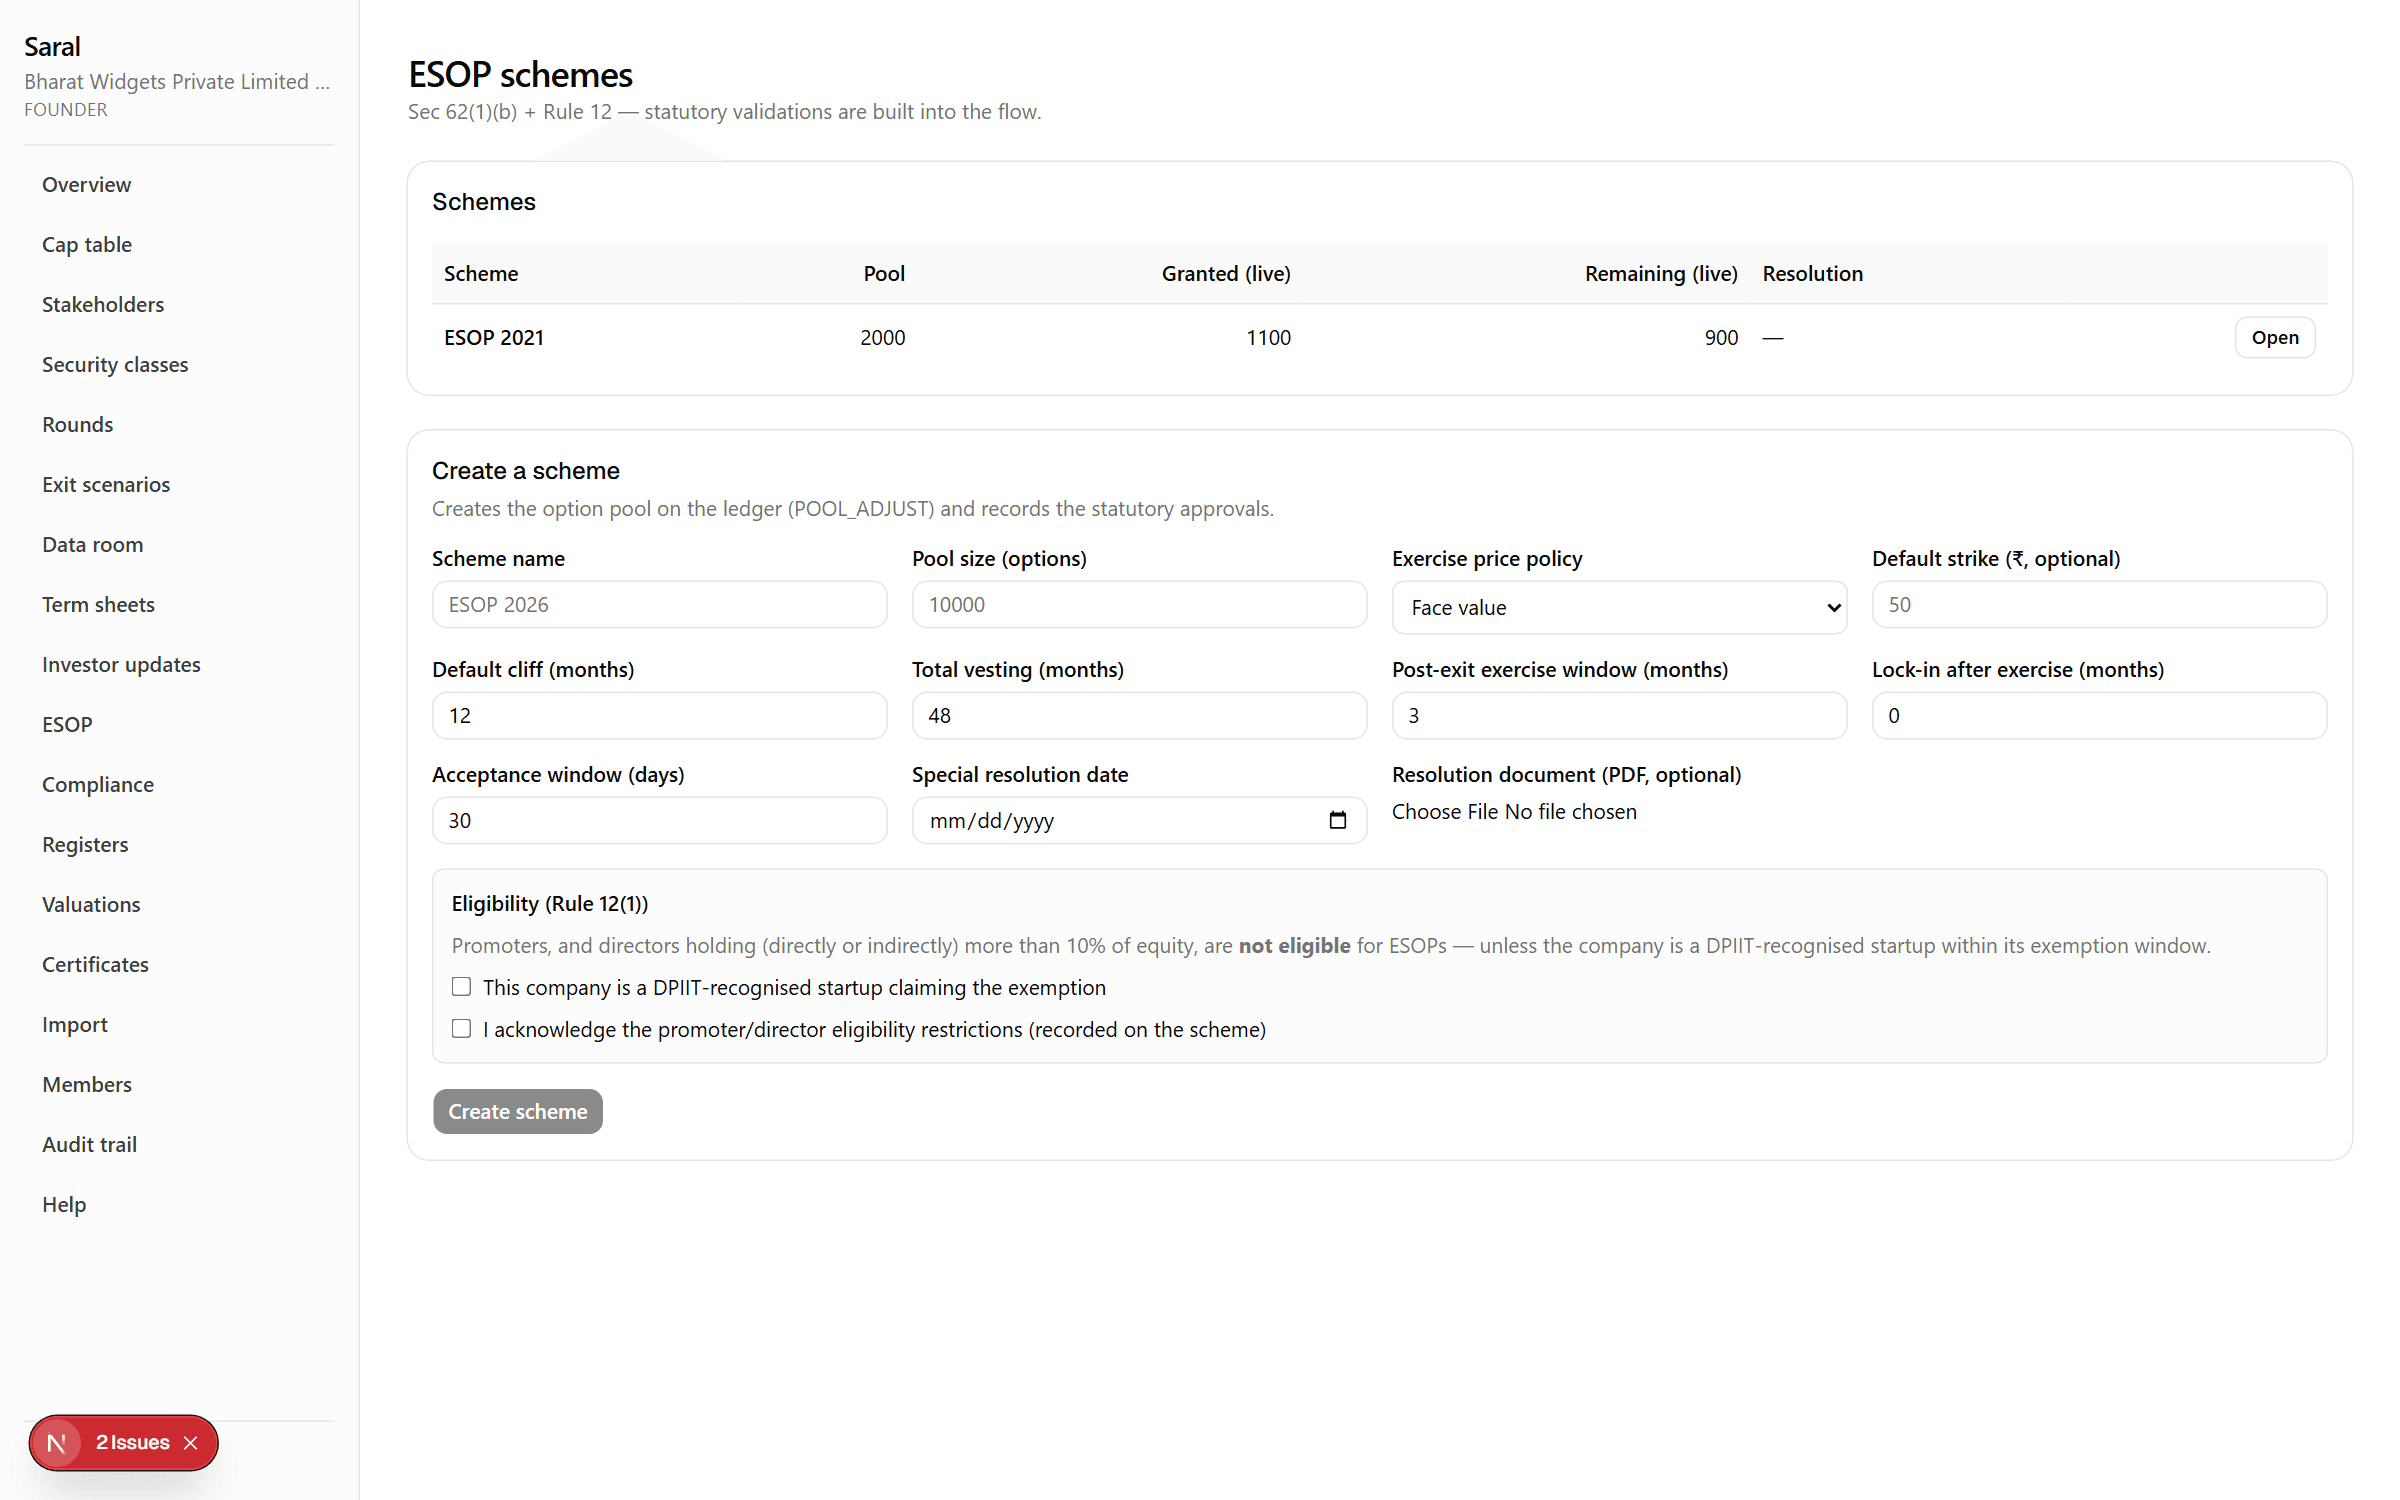Viewport: 2400px width, 1500px height.
Task: Click the Create scheme button
Action: 517,1111
